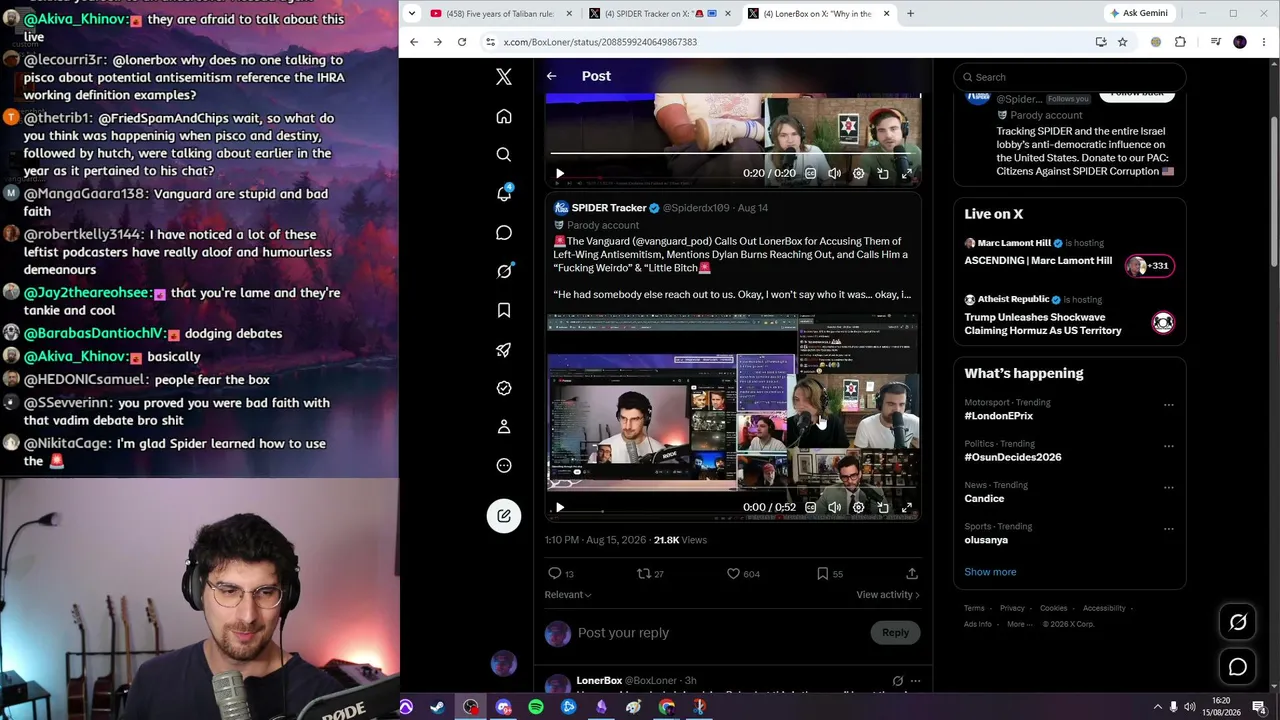
Task: Show hidden system tray icons
Action: pos(1158,707)
